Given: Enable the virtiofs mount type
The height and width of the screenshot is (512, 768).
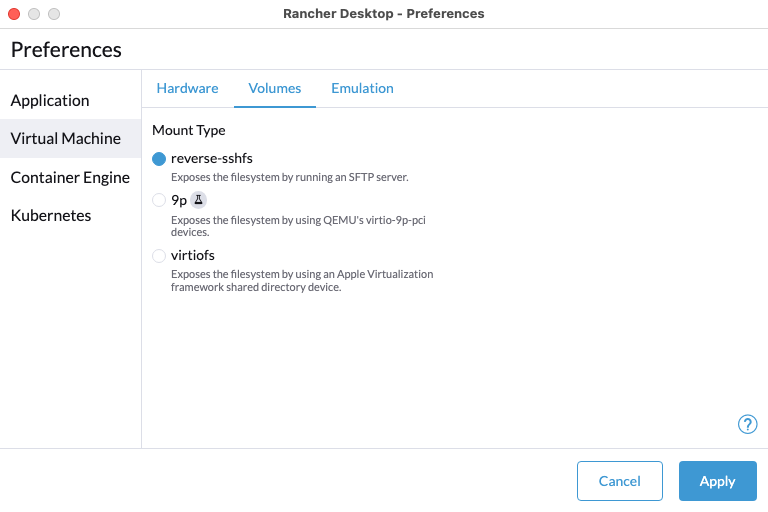Looking at the screenshot, I should pos(159,256).
